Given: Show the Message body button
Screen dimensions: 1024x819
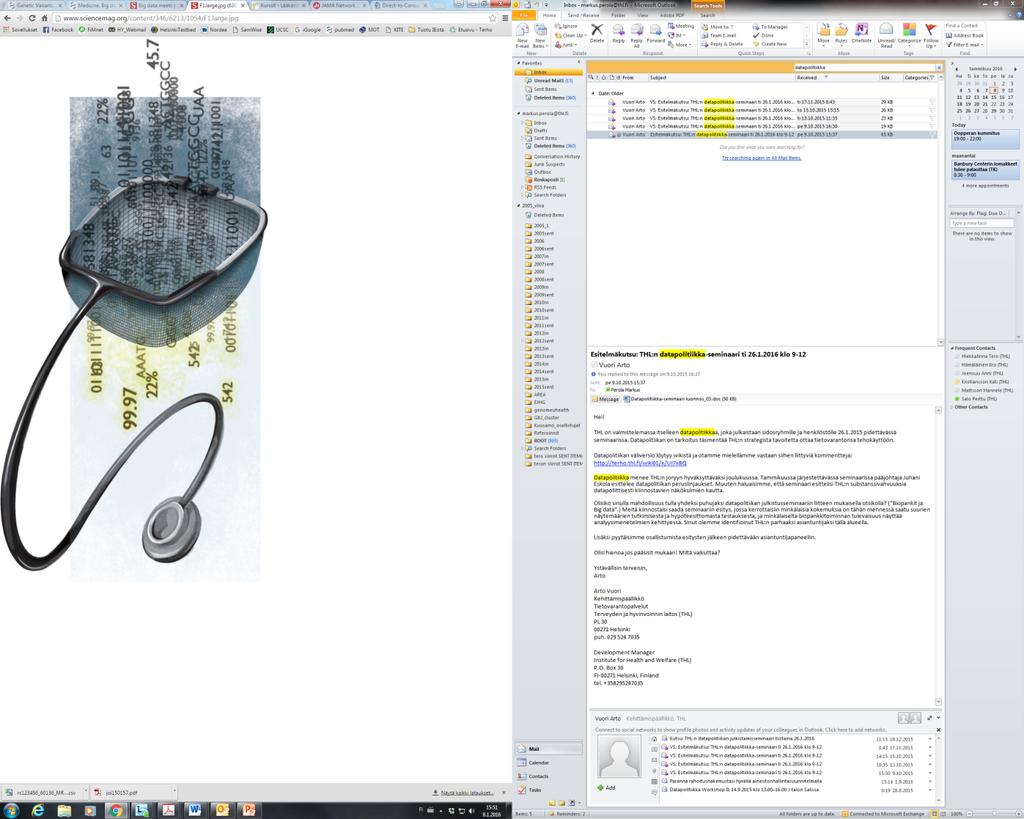Looking at the screenshot, I should pyautogui.click(x=605, y=398).
